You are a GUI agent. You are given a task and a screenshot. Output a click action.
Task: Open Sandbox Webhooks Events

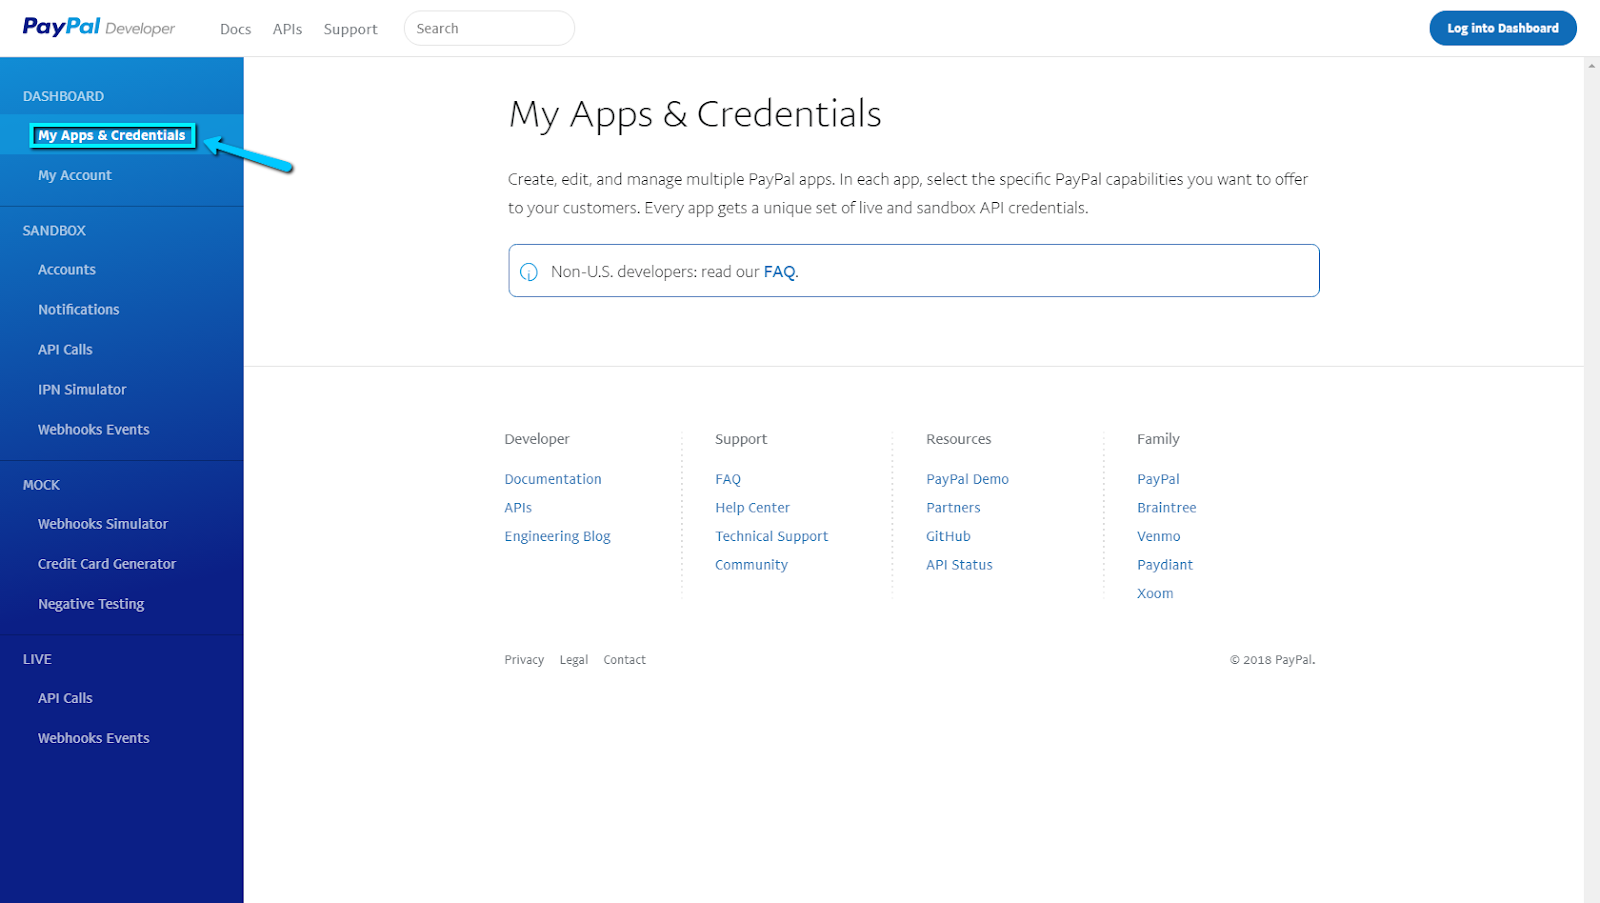pos(94,430)
